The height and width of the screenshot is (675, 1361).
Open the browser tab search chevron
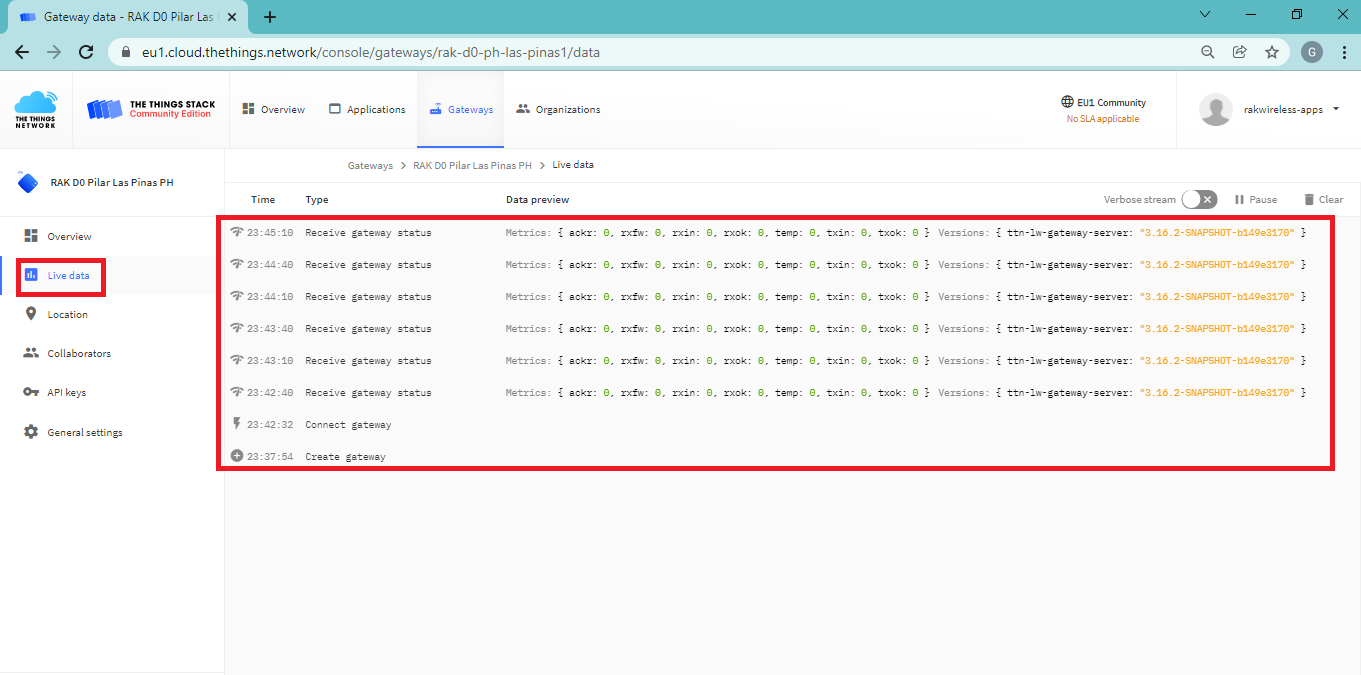[1204, 15]
